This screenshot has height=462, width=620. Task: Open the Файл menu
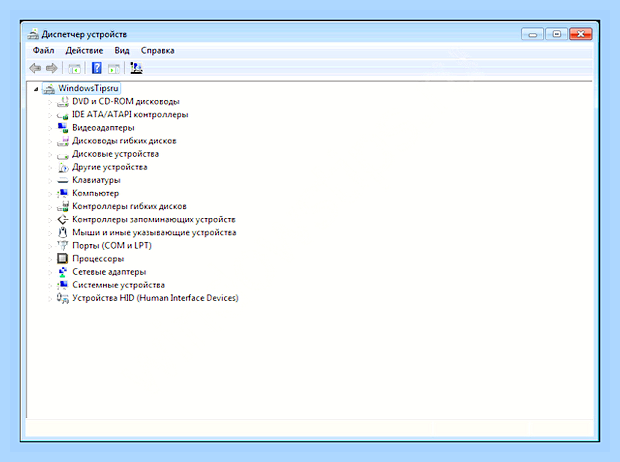pyautogui.click(x=43, y=51)
